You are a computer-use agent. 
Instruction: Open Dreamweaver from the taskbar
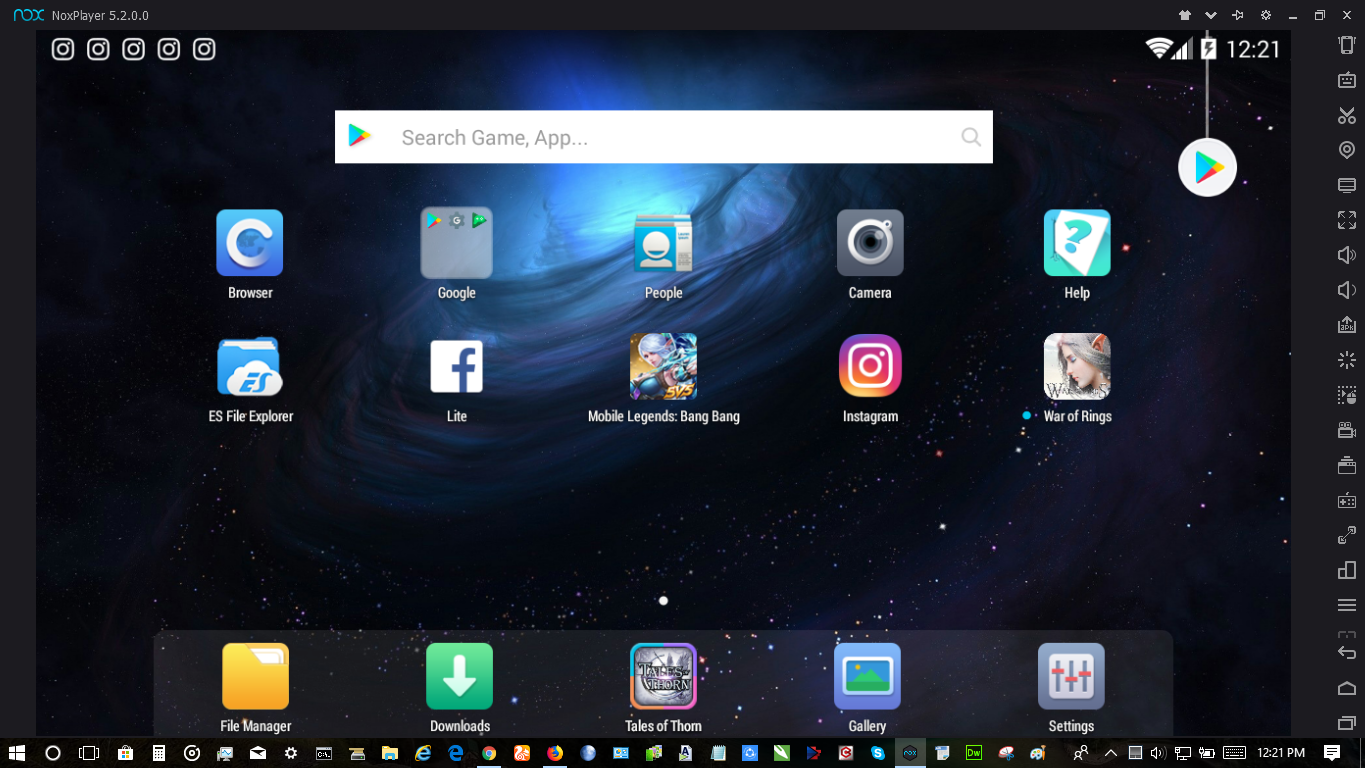tap(974, 753)
